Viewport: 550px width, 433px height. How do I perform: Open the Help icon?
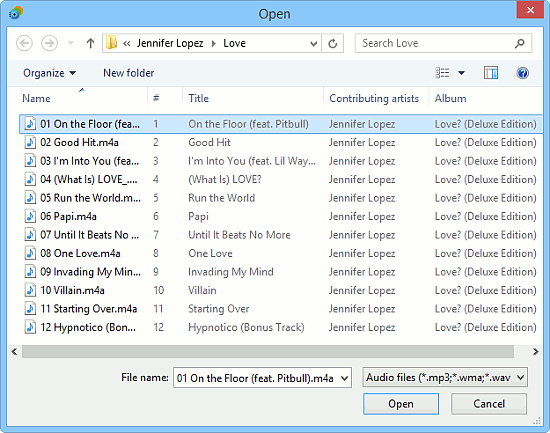tap(523, 73)
